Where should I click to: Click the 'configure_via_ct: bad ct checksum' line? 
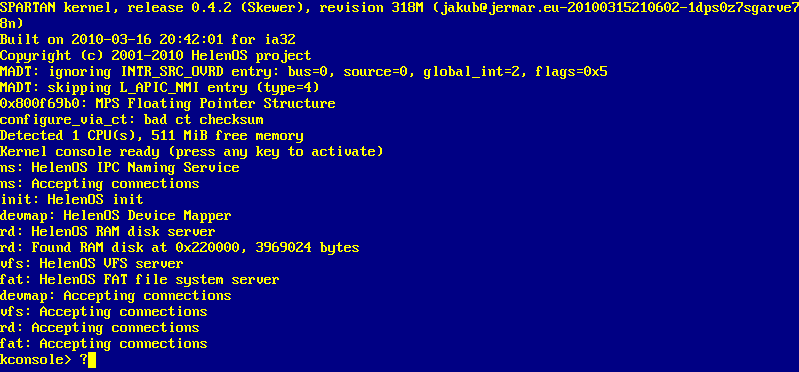[x=131, y=120]
